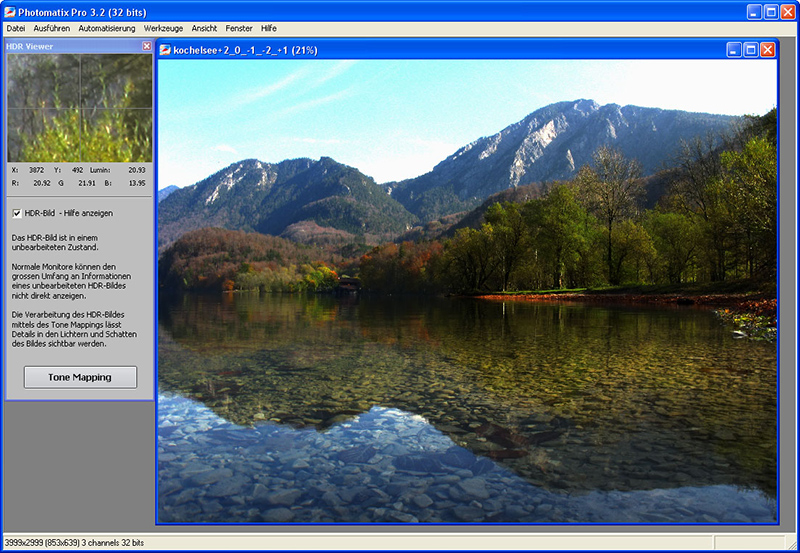Open the Ausführen menu
800x553 pixels.
pos(52,29)
